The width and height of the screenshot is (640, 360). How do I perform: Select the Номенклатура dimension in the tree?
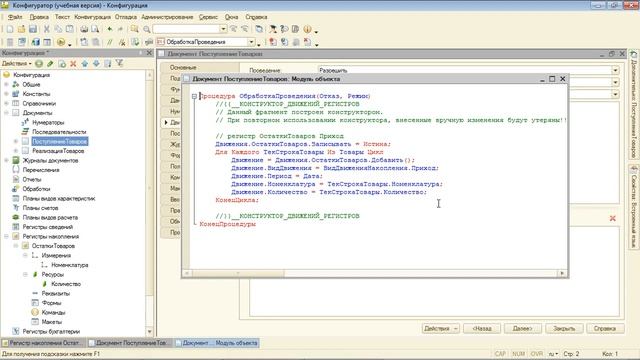69,265
